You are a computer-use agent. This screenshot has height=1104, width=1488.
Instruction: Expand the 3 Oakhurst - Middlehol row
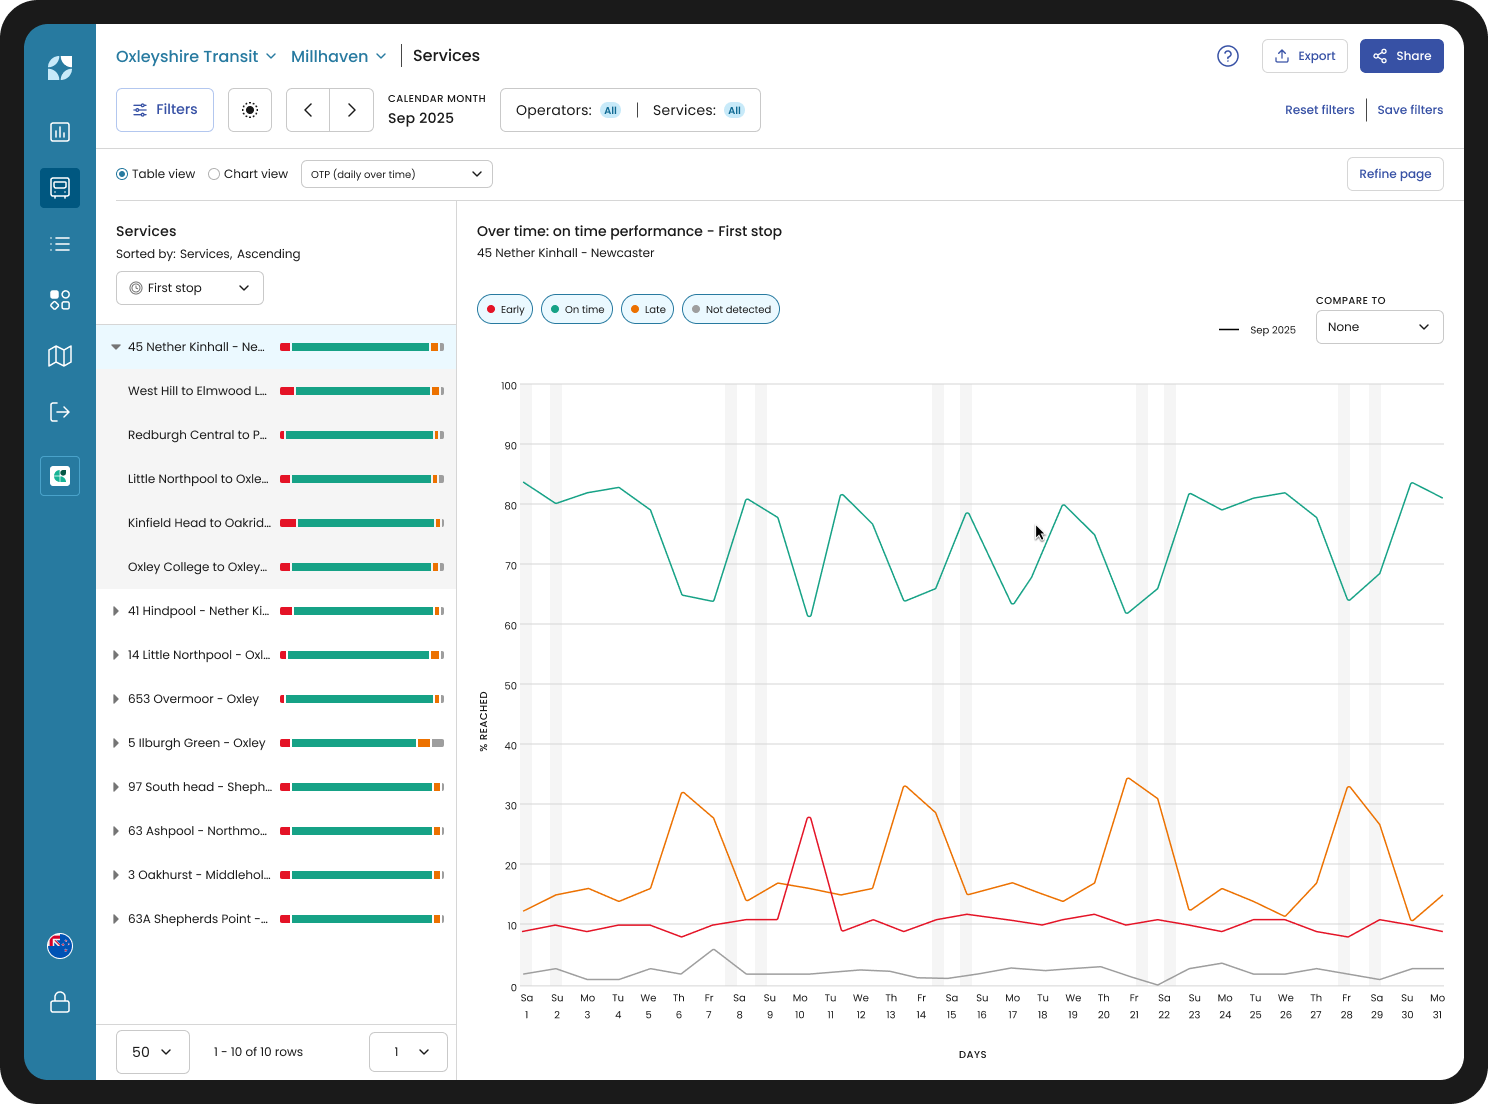point(116,875)
